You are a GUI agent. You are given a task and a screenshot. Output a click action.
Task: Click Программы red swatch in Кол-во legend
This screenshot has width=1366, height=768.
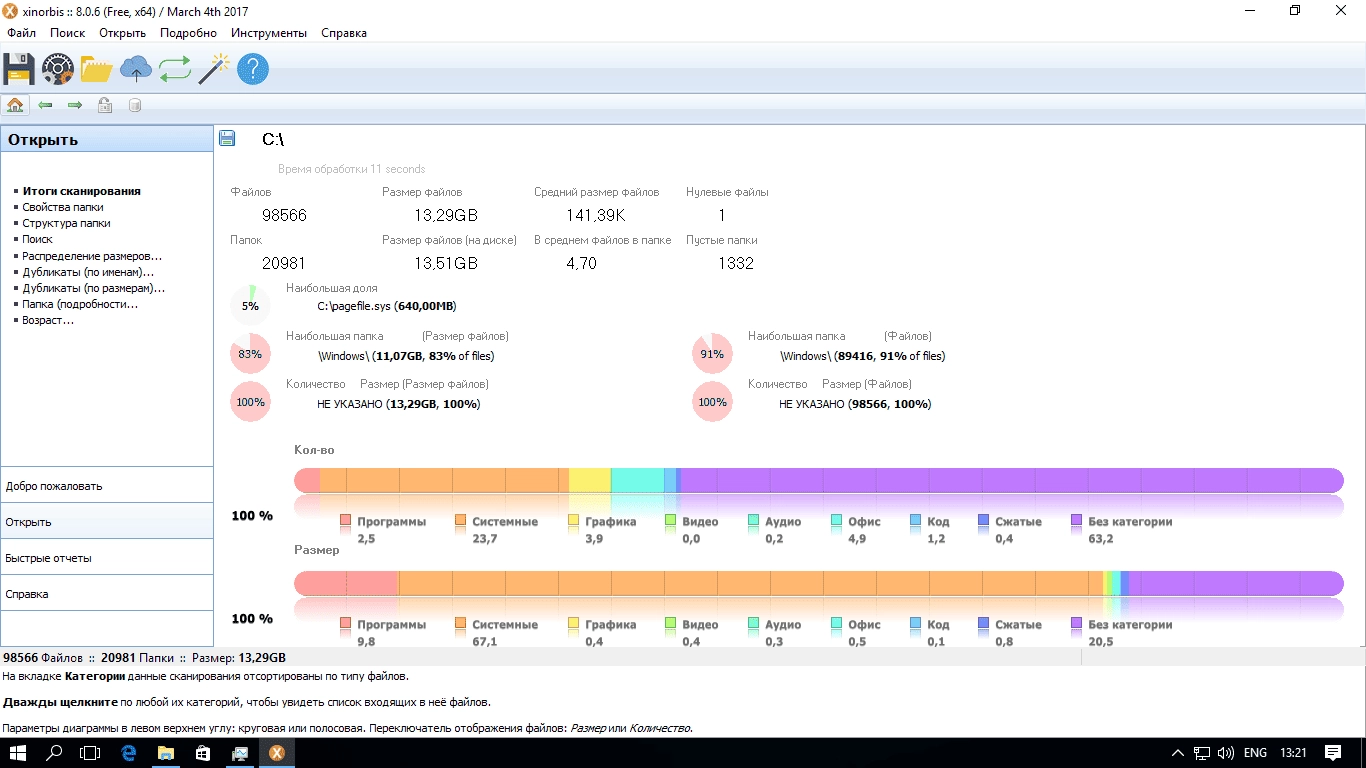[346, 521]
